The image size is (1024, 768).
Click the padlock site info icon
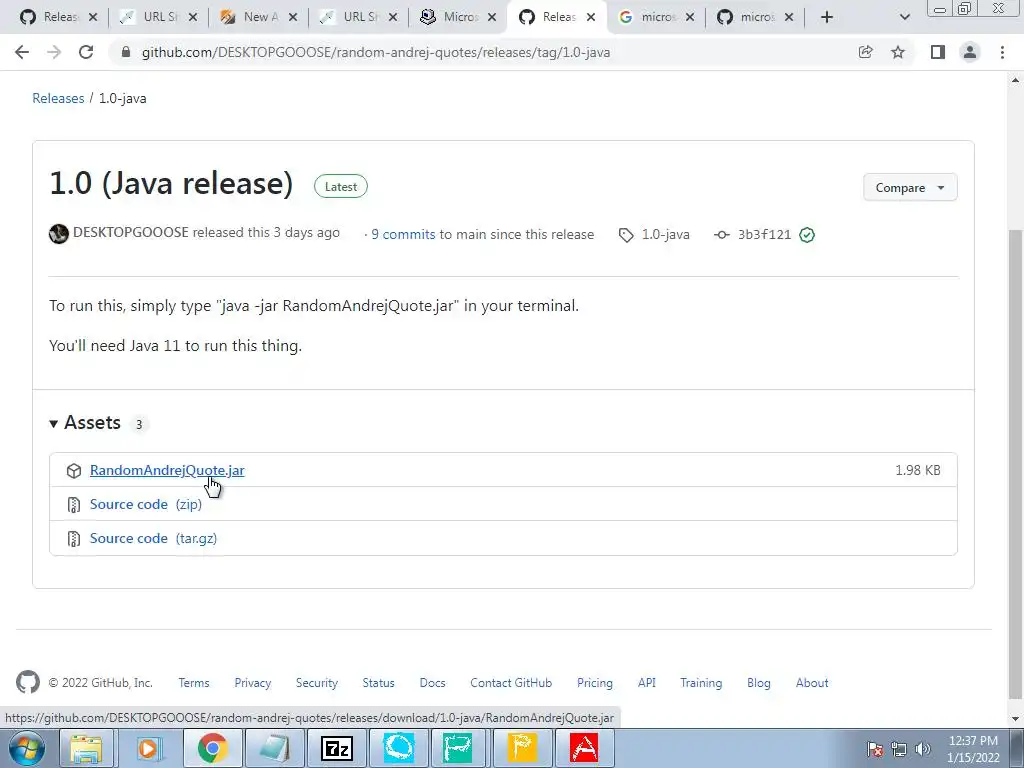coord(126,52)
